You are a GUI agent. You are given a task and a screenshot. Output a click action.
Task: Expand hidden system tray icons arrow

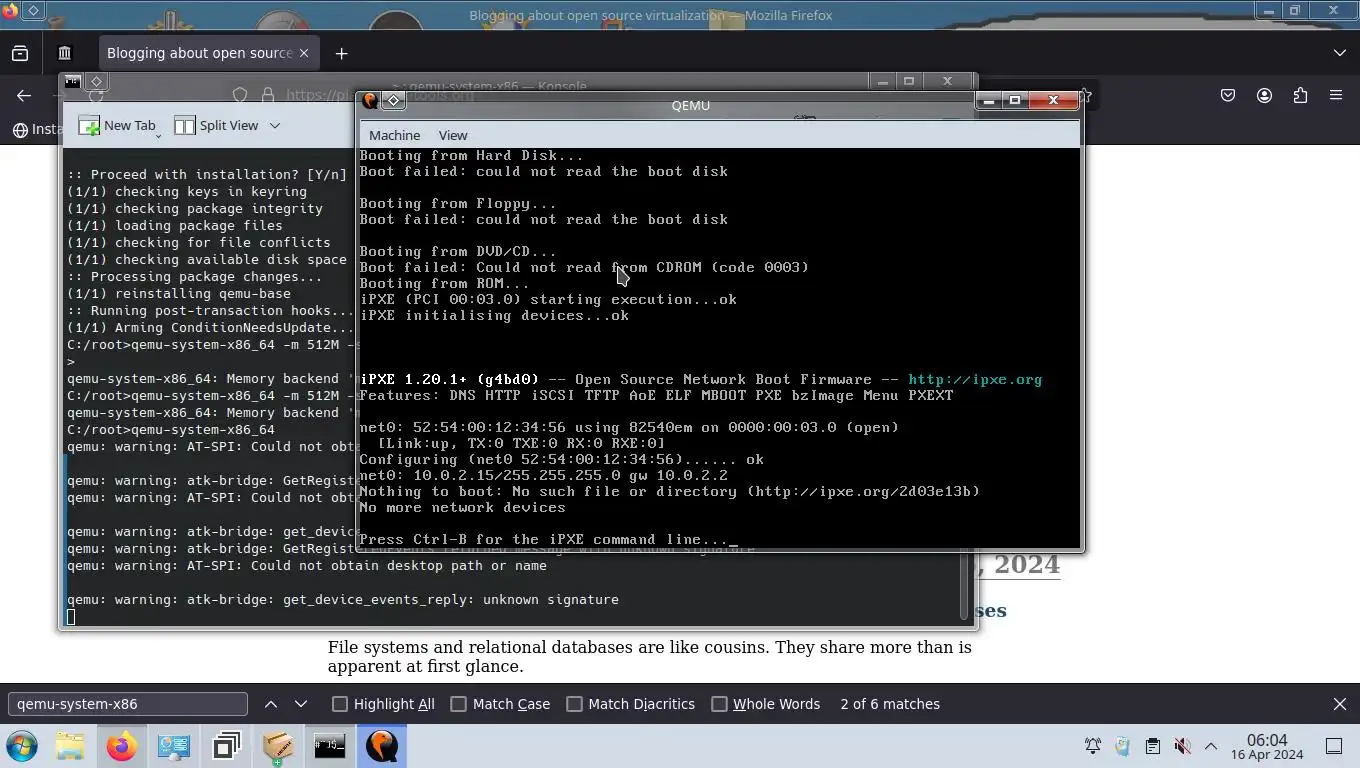(1211, 746)
